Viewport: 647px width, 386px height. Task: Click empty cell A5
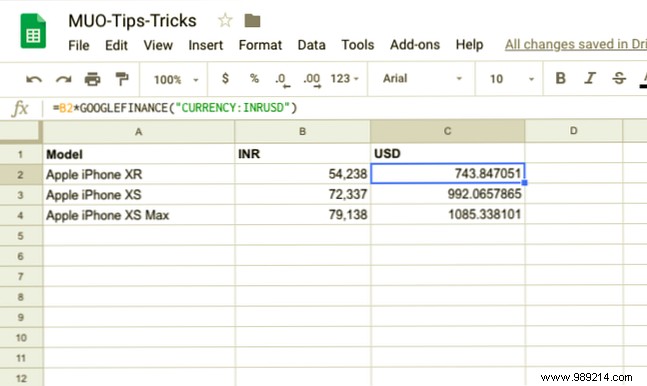(x=139, y=236)
